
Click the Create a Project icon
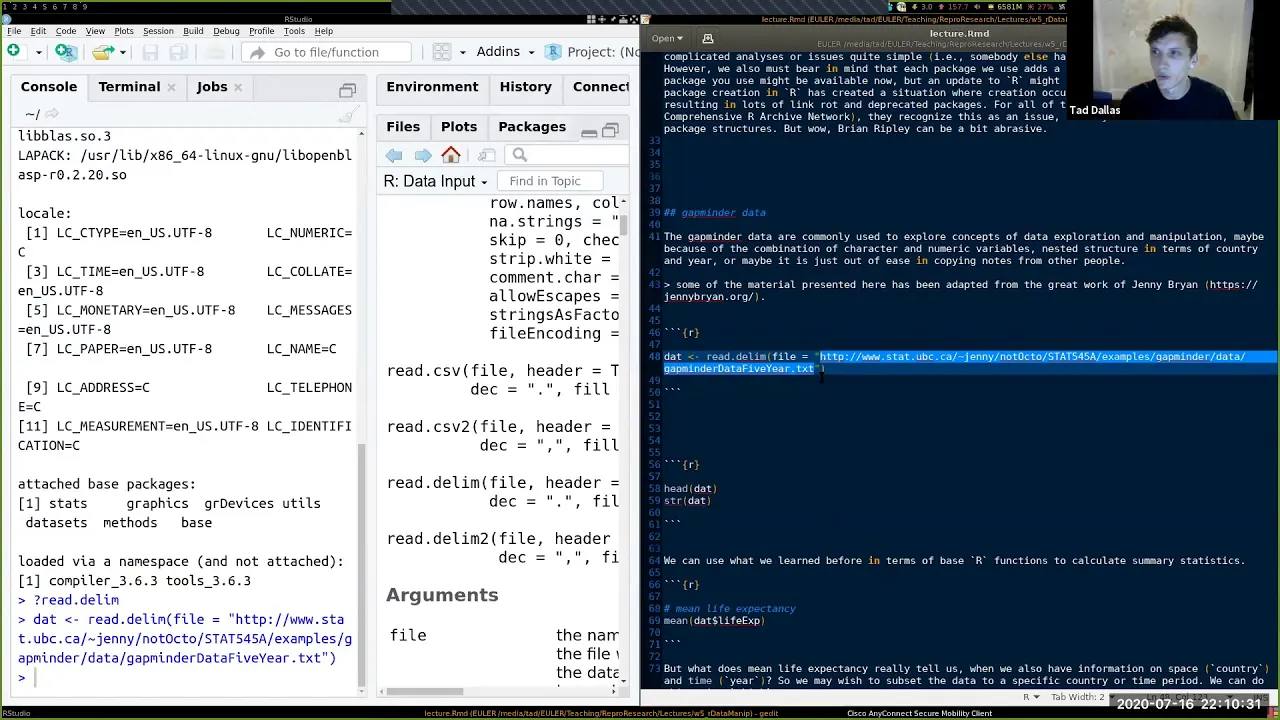click(x=65, y=52)
